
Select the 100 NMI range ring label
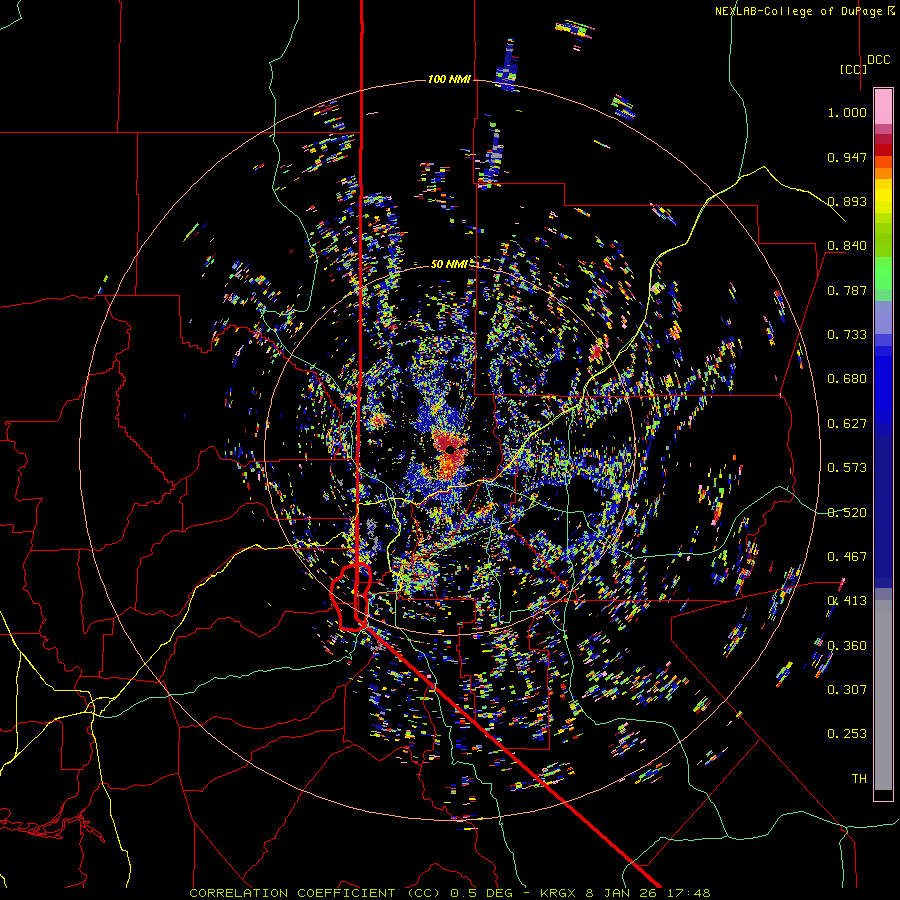pyautogui.click(x=449, y=79)
